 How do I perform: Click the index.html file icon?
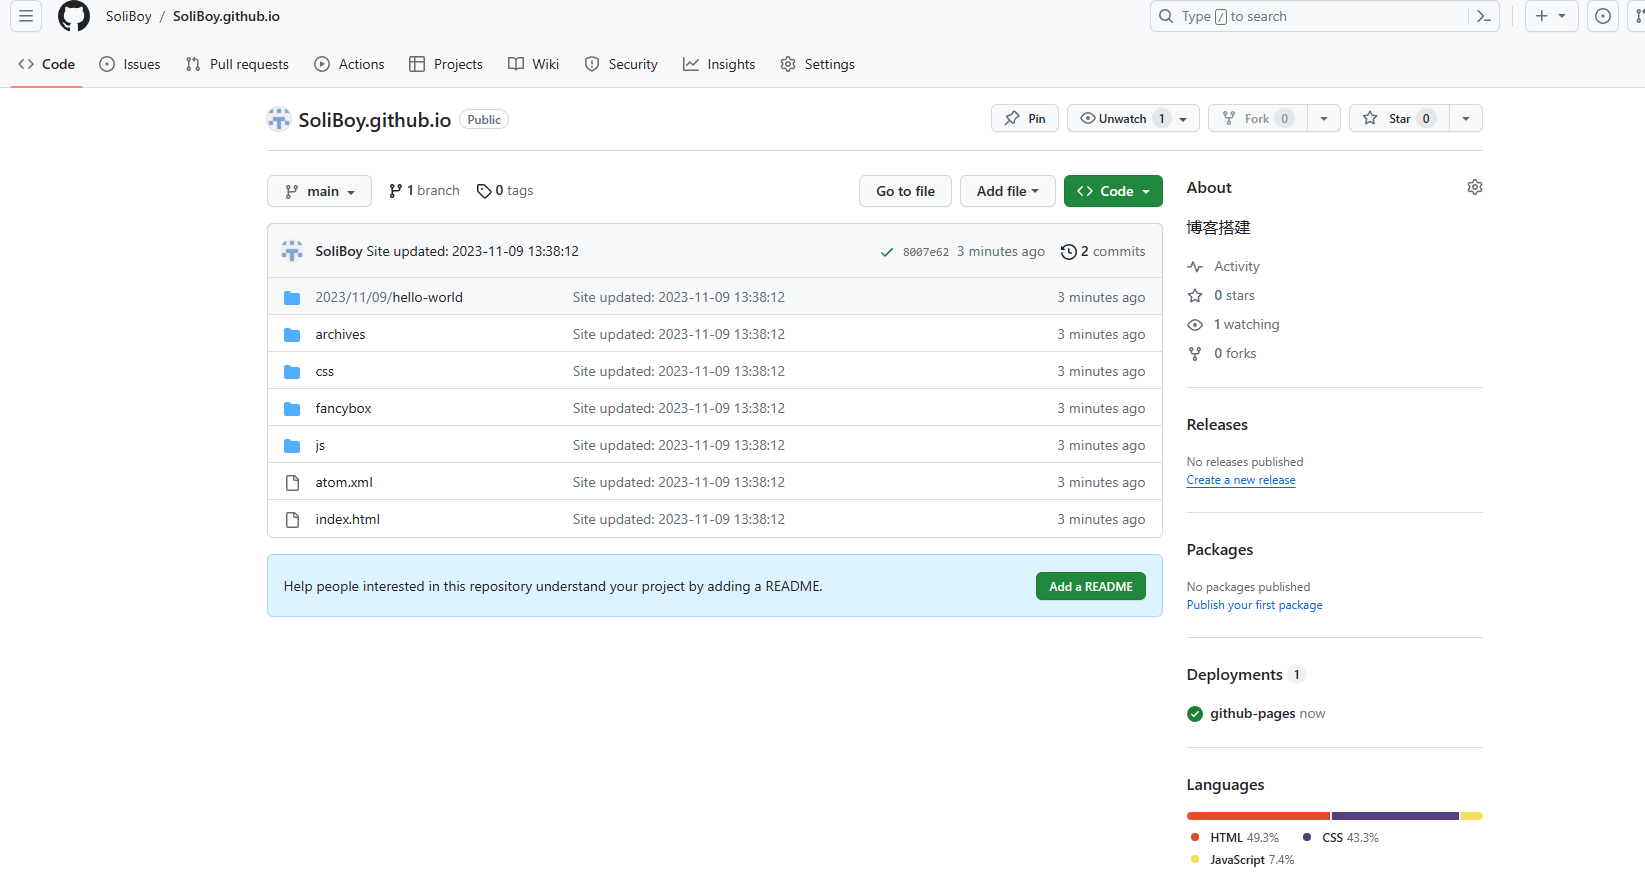coord(292,519)
